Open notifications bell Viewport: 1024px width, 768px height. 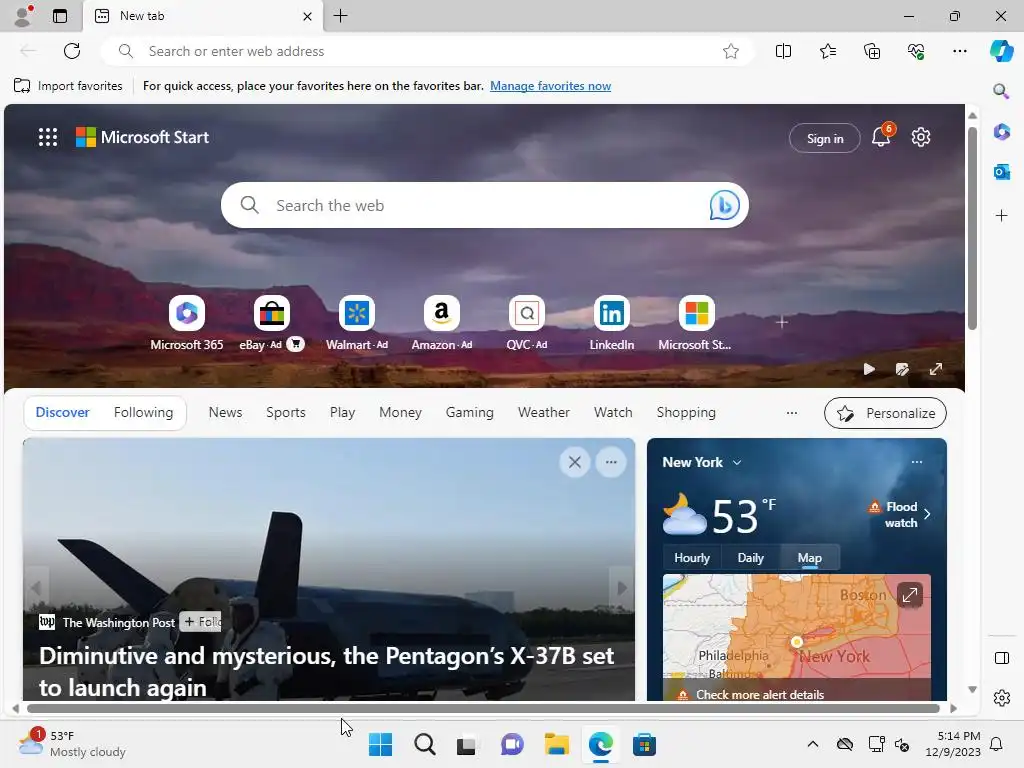click(881, 137)
